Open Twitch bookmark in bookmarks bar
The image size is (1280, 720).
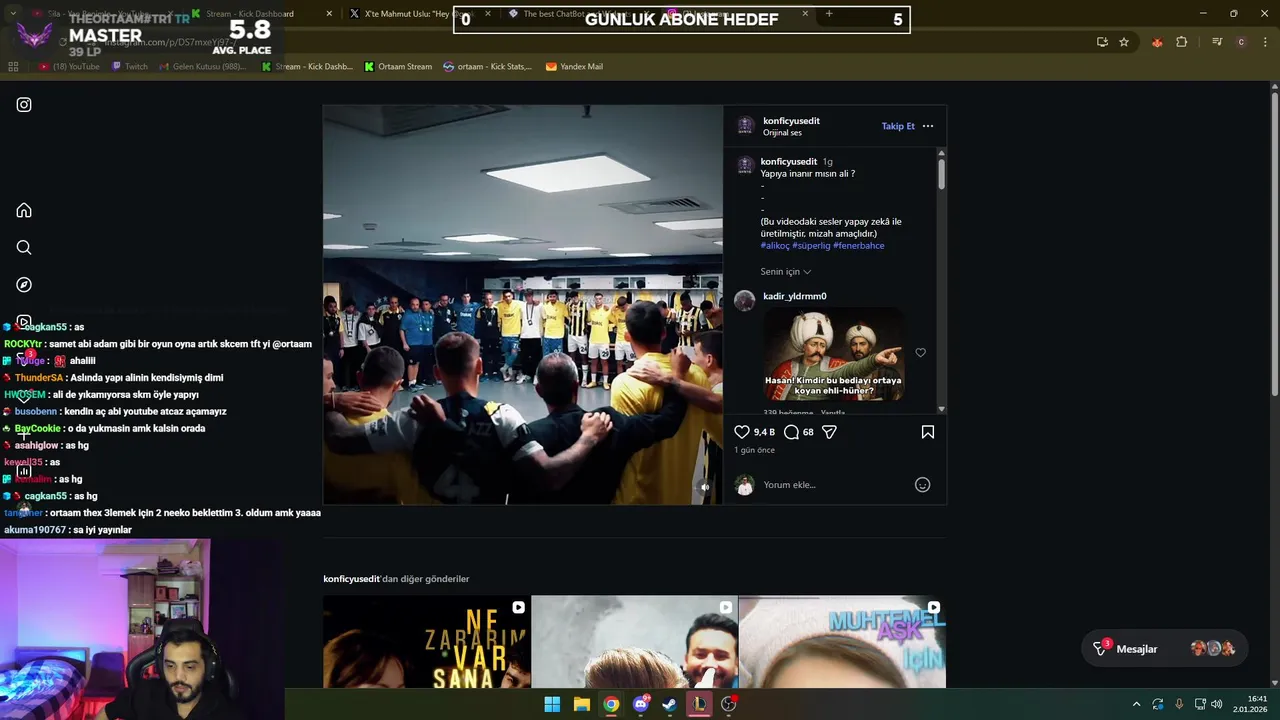(x=129, y=67)
